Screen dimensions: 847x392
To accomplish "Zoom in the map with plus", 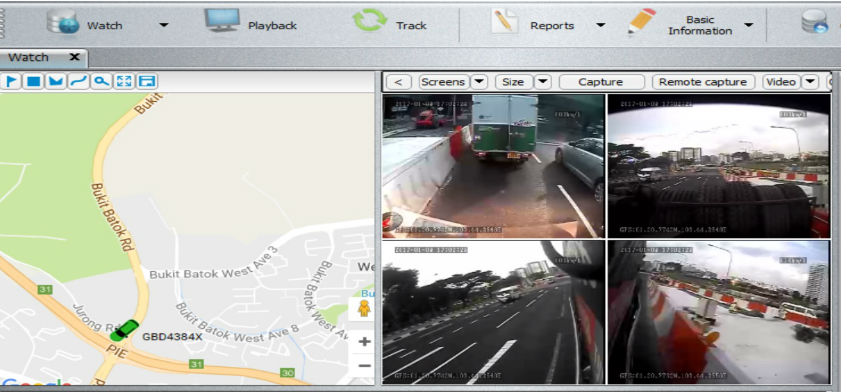I will [x=365, y=341].
